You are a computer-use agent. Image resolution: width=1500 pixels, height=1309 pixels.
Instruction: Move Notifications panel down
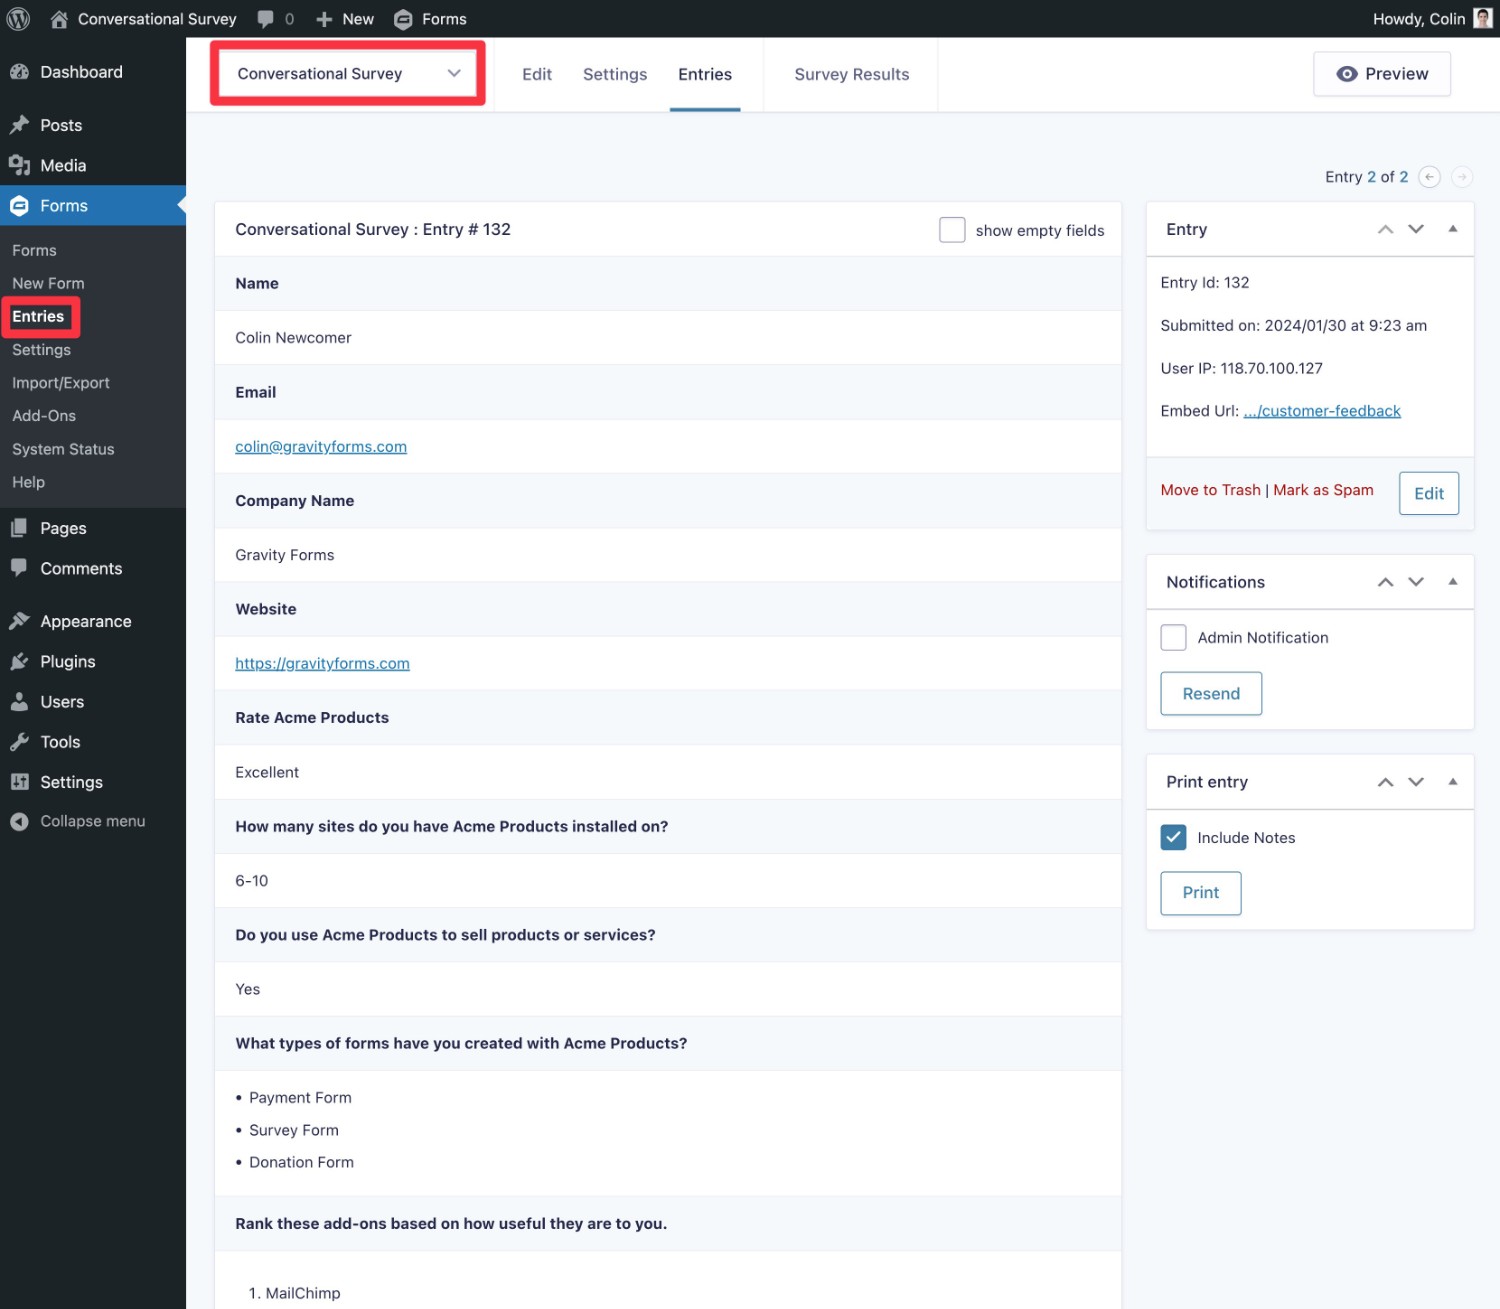[1416, 582]
